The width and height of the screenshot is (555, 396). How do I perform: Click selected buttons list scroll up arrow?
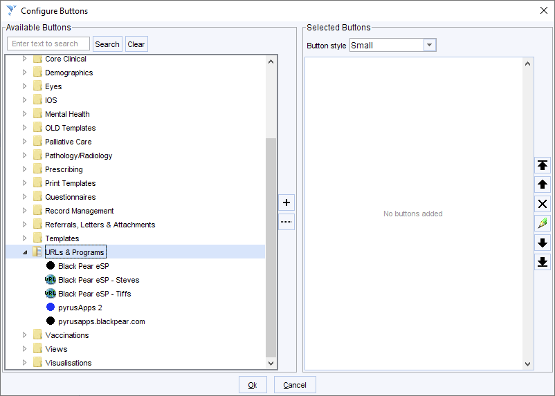(527, 64)
